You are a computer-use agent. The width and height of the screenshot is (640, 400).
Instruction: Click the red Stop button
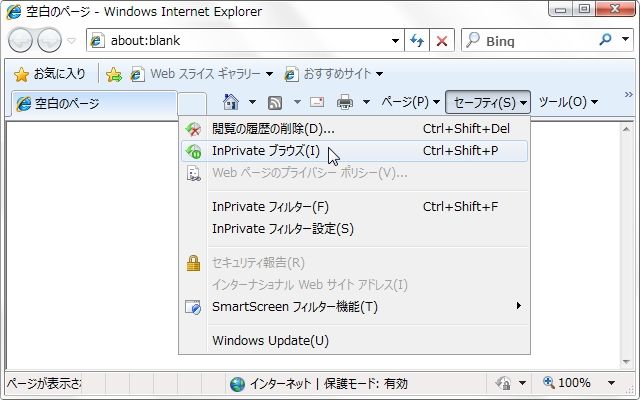pyautogui.click(x=442, y=40)
